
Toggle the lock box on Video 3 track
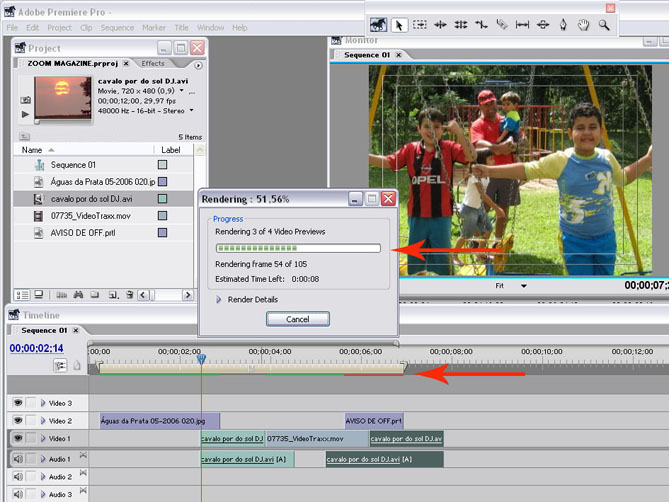pyautogui.click(x=31, y=403)
